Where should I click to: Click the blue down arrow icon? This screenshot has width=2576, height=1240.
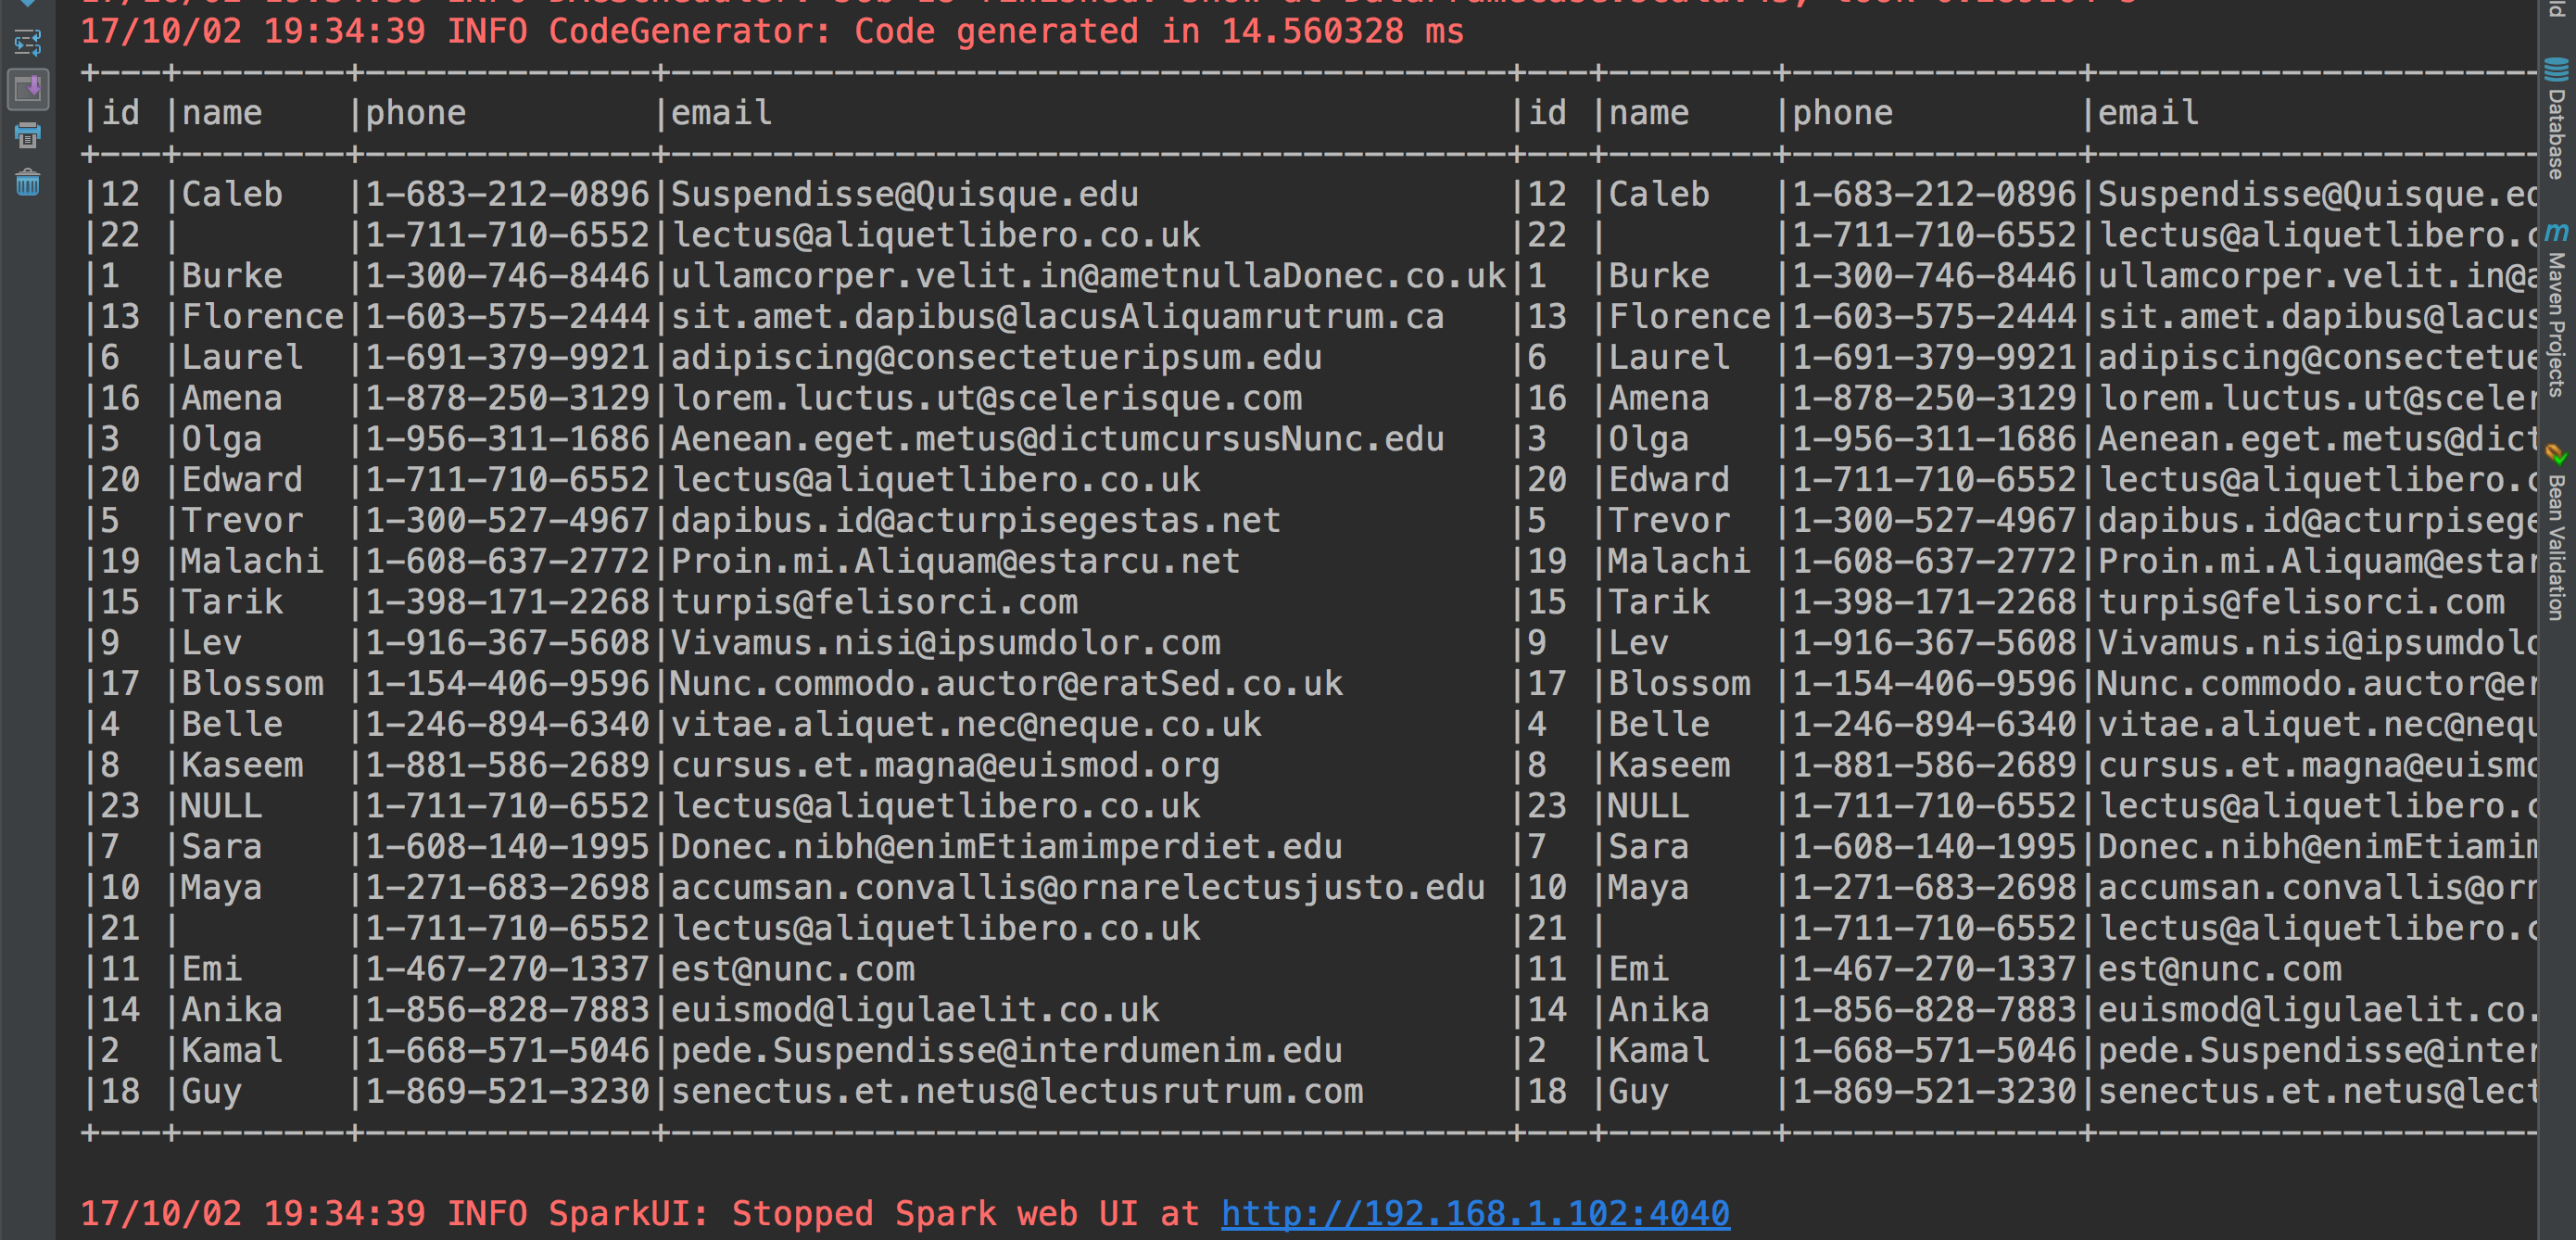(x=27, y=3)
